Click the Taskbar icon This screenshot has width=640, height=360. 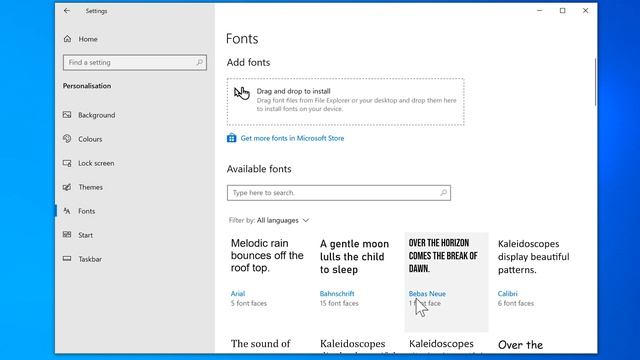click(67, 259)
